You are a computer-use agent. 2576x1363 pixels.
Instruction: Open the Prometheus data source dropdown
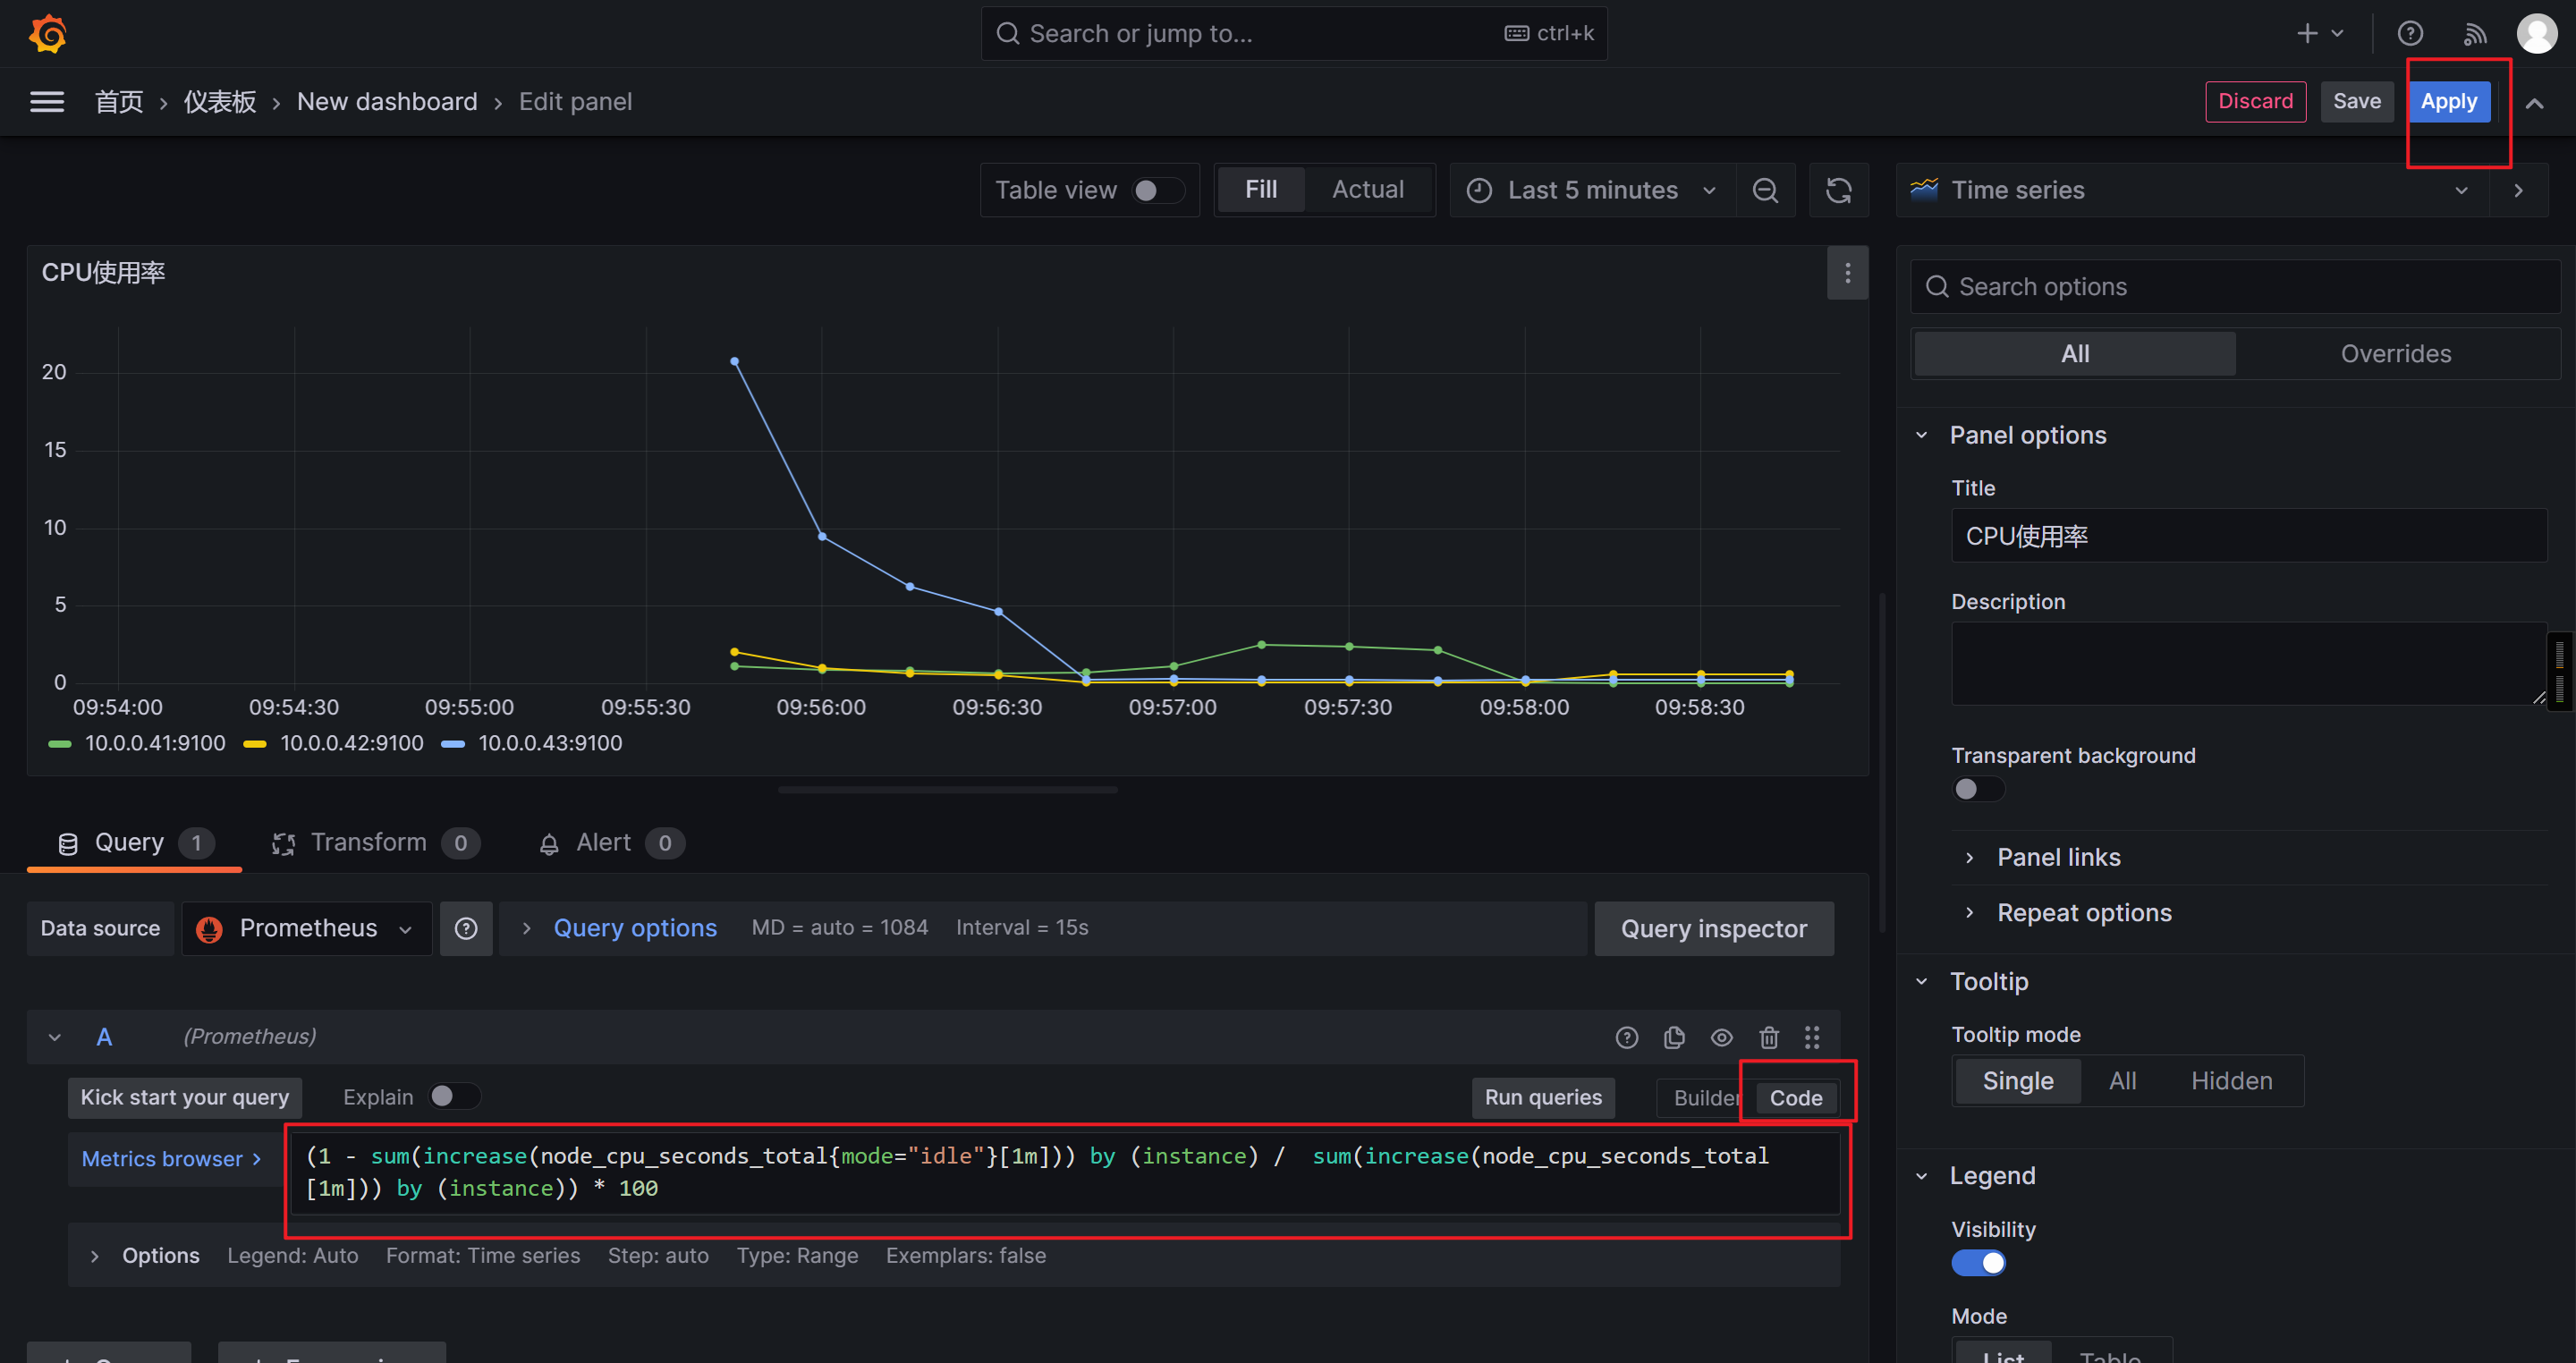tap(306, 928)
